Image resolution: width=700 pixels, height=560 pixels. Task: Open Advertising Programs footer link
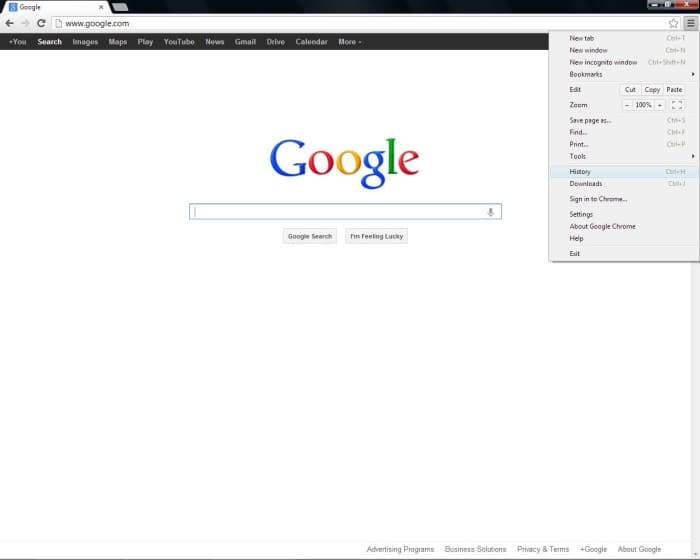pyautogui.click(x=400, y=549)
